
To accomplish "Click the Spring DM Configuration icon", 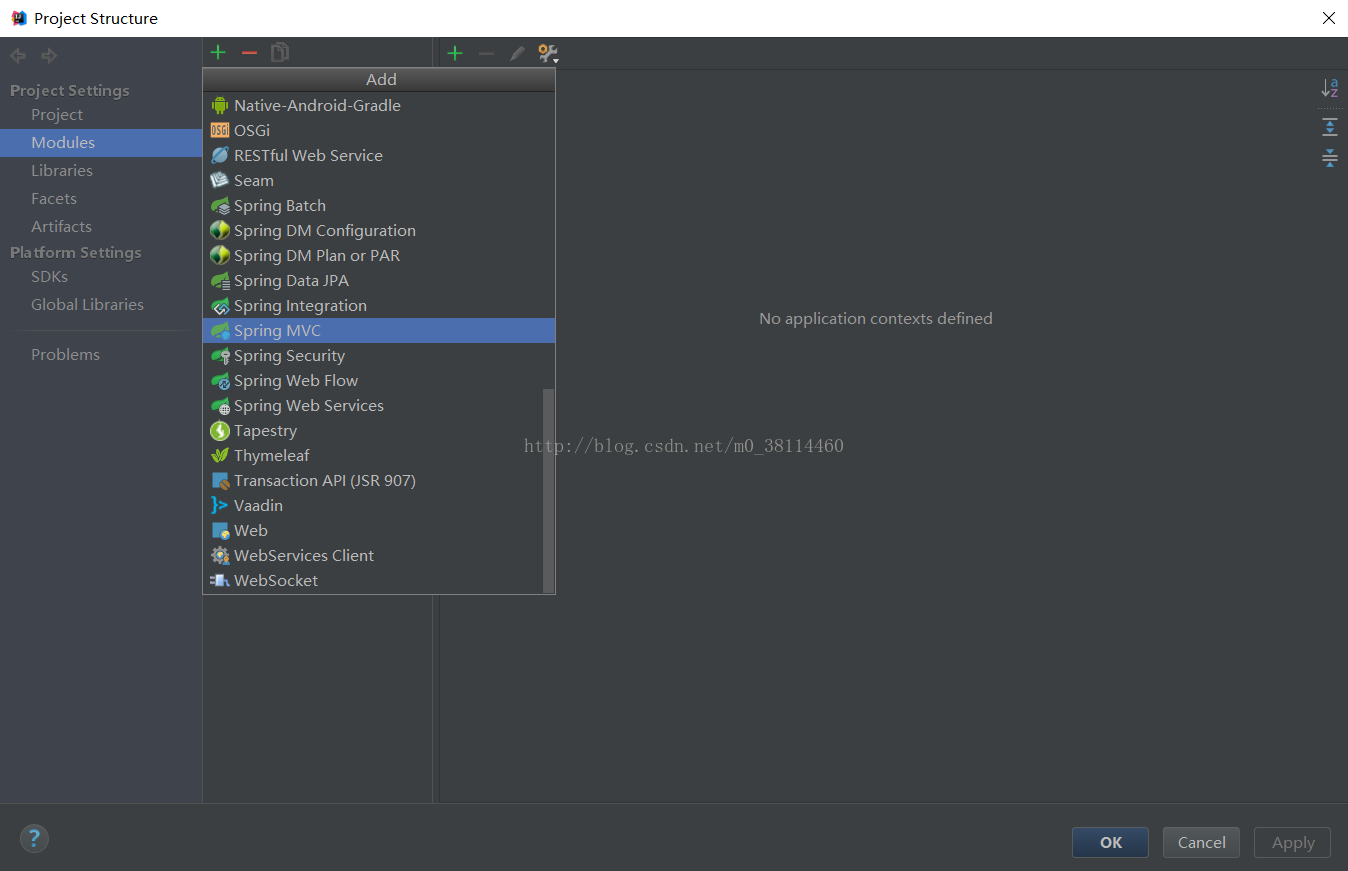I will click(220, 230).
